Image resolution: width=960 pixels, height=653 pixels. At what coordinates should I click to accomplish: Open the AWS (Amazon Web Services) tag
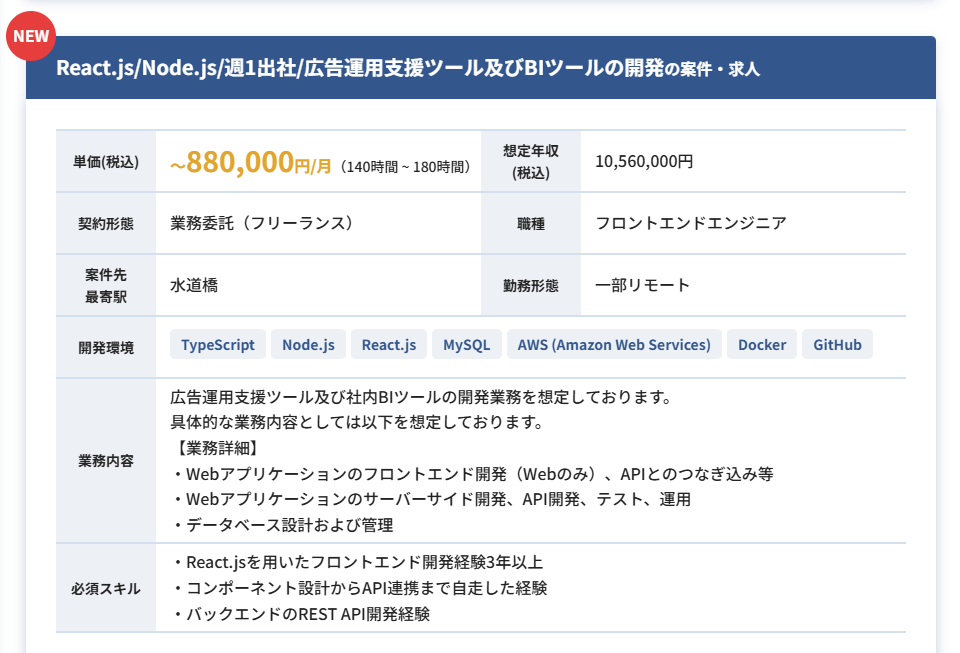[x=613, y=345]
